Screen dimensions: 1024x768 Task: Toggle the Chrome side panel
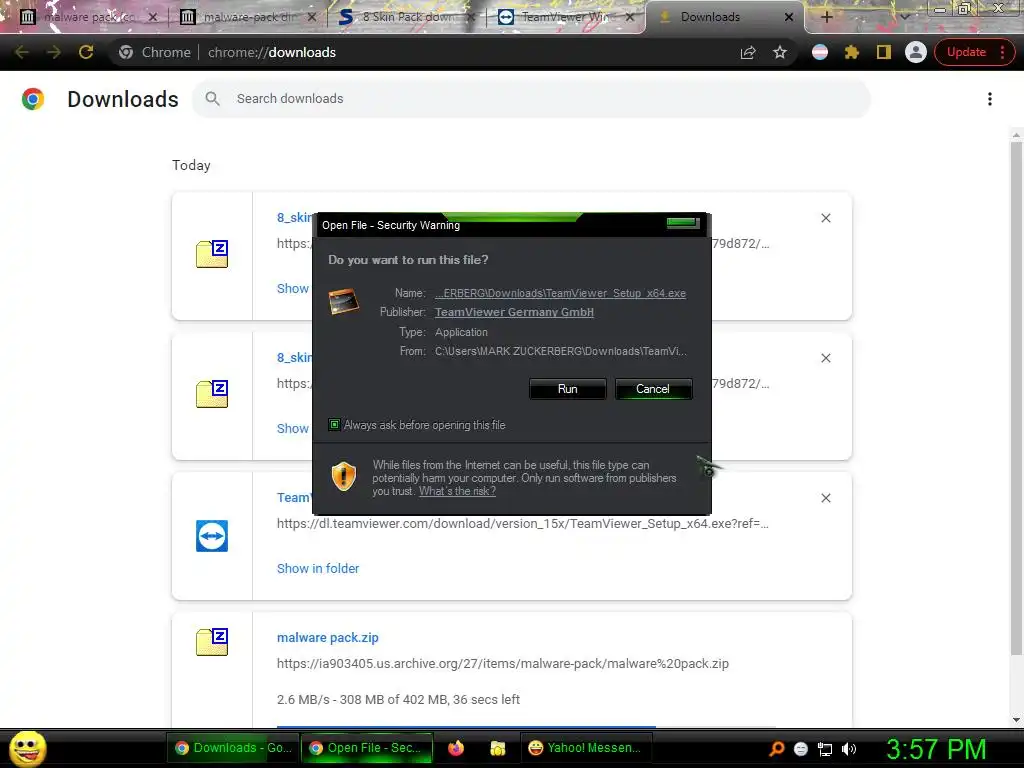(x=884, y=52)
